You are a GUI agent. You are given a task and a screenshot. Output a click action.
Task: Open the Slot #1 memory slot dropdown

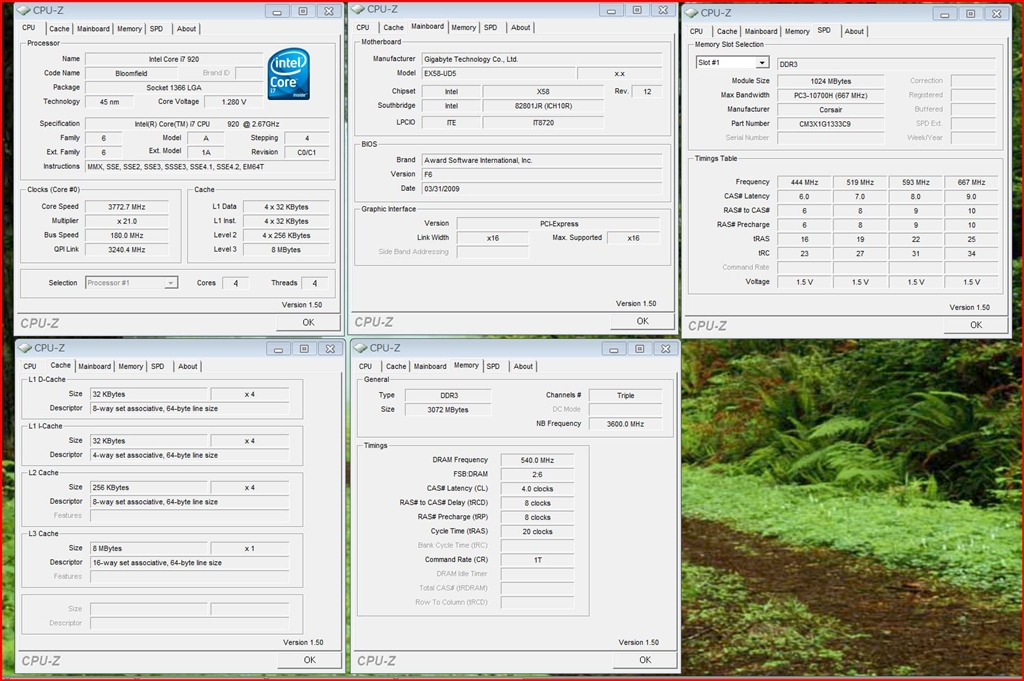[x=761, y=63]
